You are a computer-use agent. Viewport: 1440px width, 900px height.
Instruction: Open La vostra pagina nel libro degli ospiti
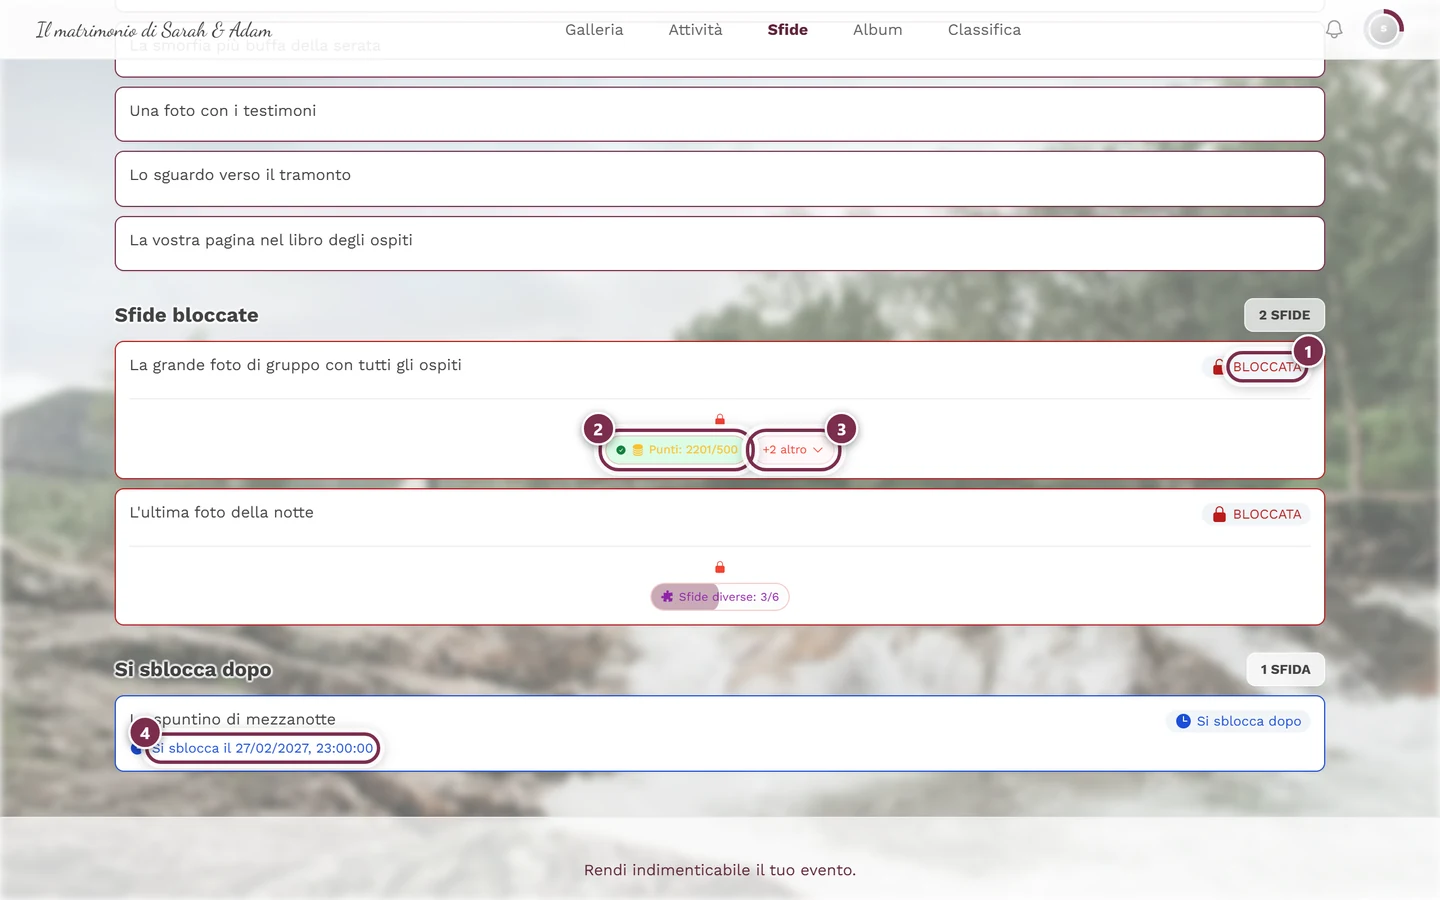coord(720,244)
